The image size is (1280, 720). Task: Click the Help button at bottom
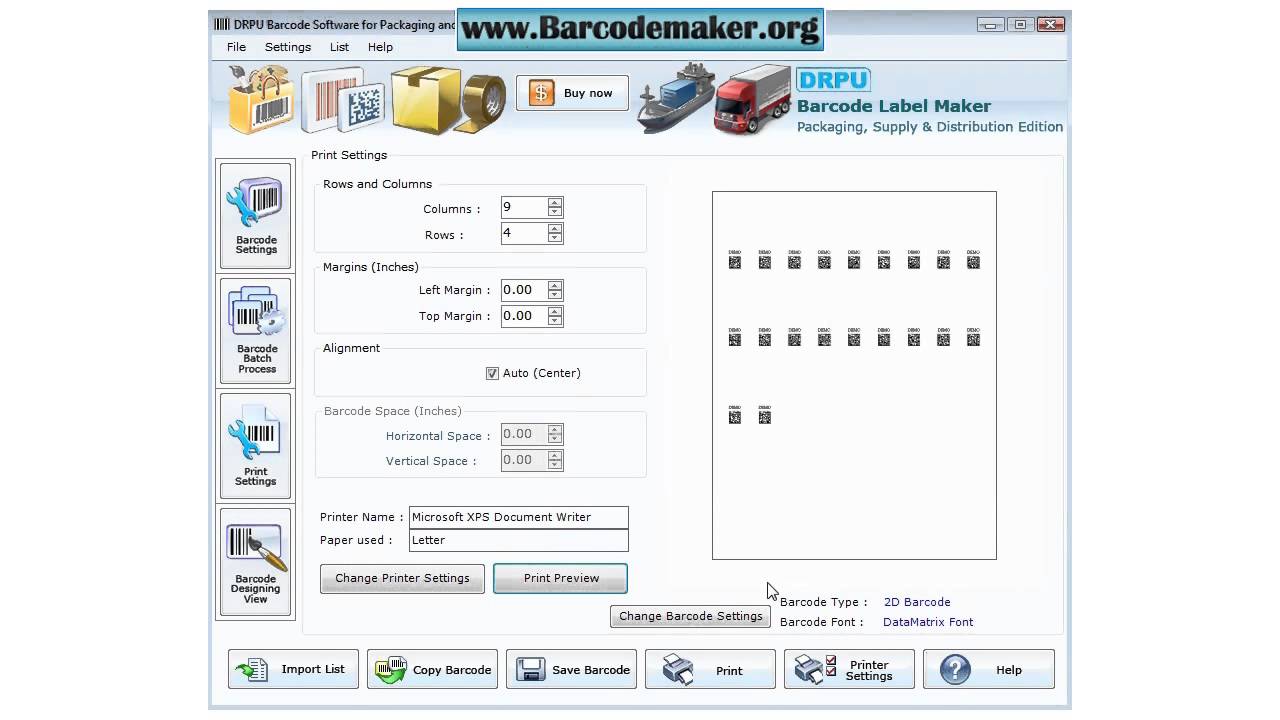pyautogui.click(x=988, y=669)
